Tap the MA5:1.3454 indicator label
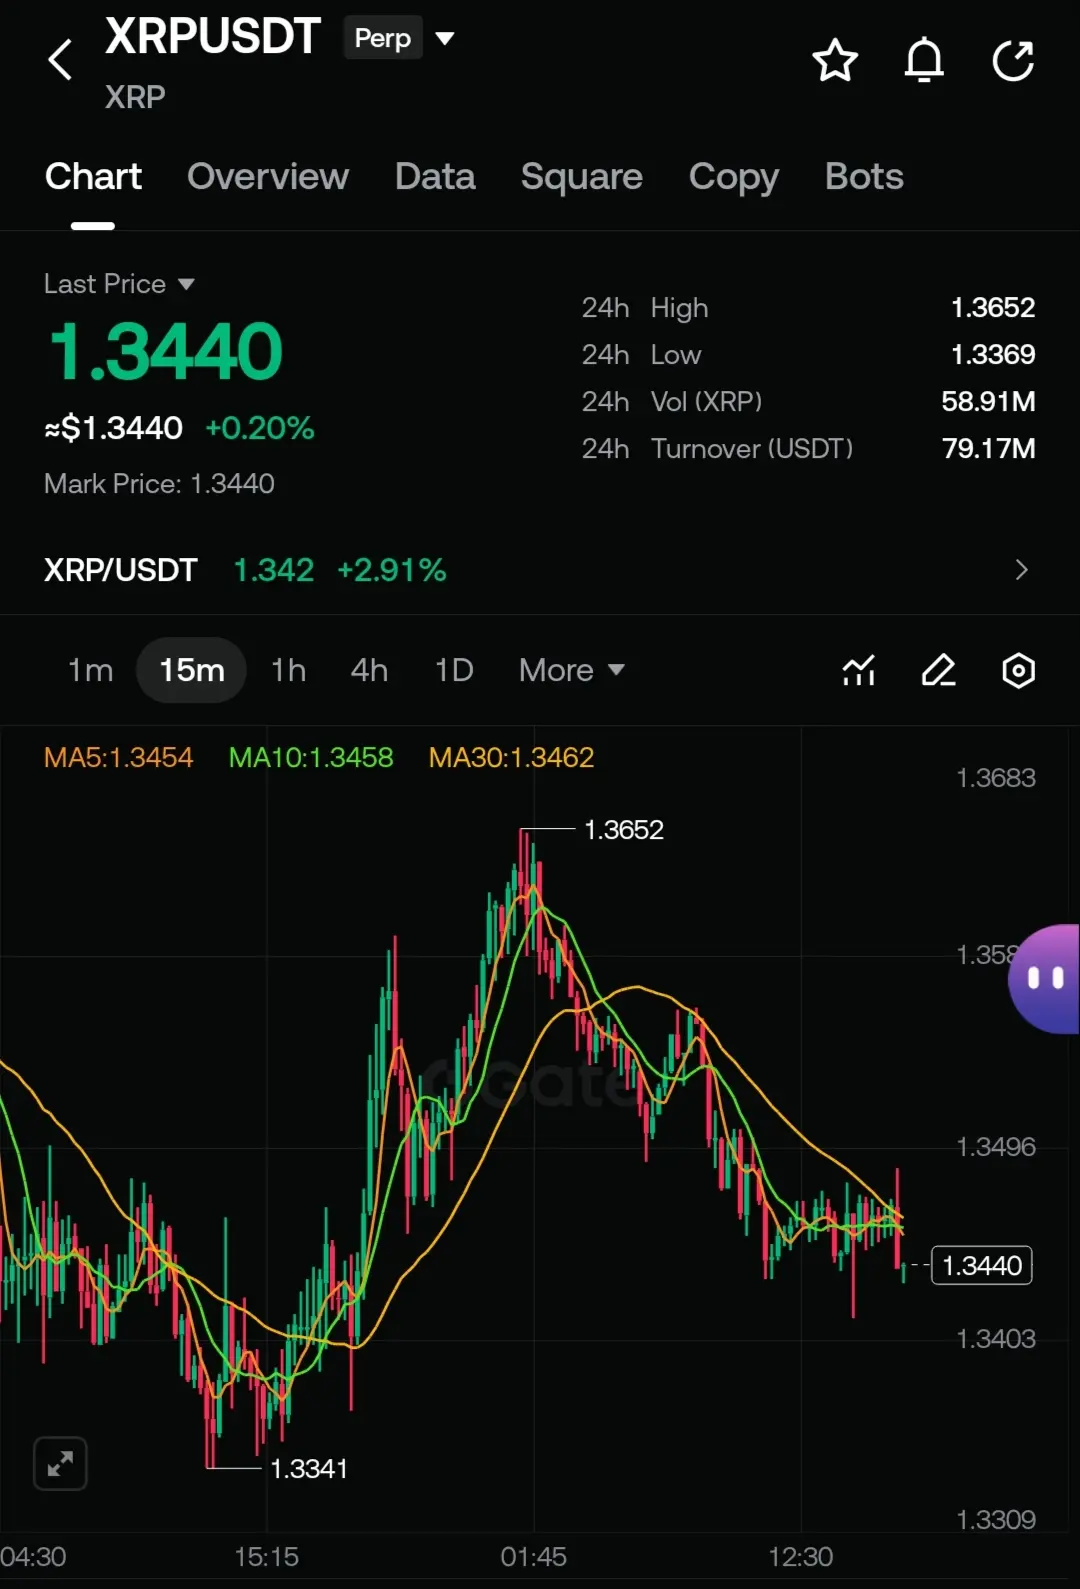1080x1589 pixels. click(118, 757)
